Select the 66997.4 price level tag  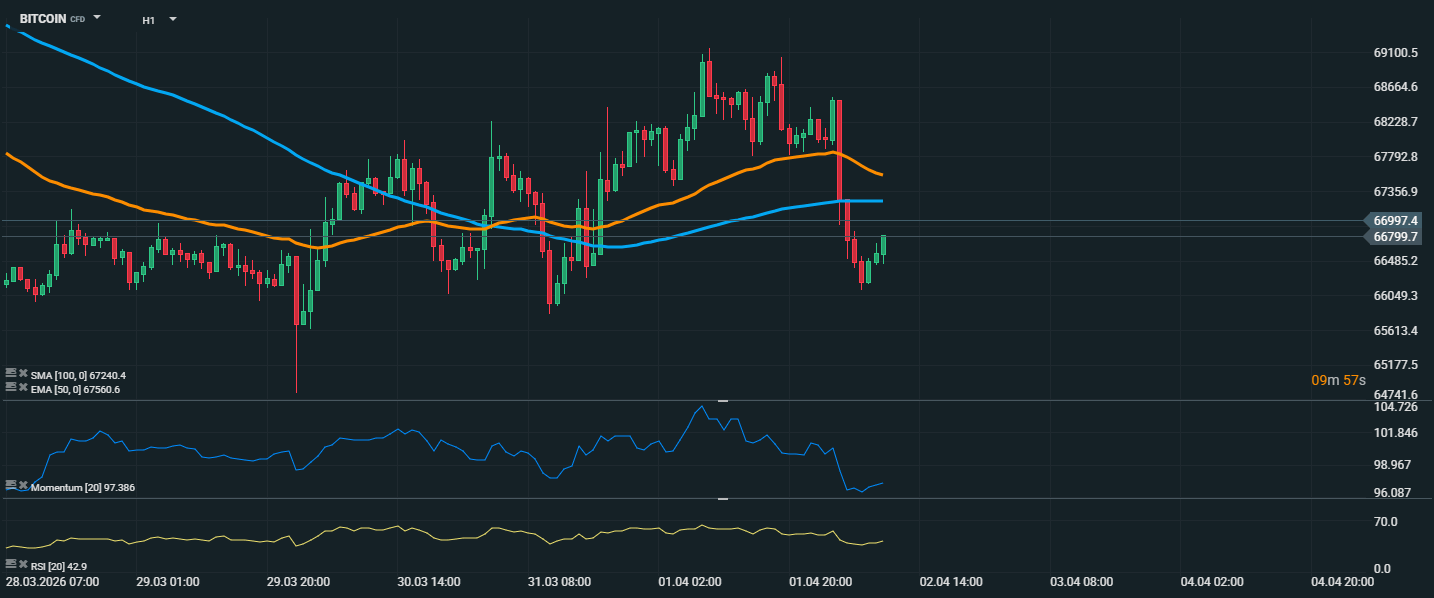[x=1396, y=220]
